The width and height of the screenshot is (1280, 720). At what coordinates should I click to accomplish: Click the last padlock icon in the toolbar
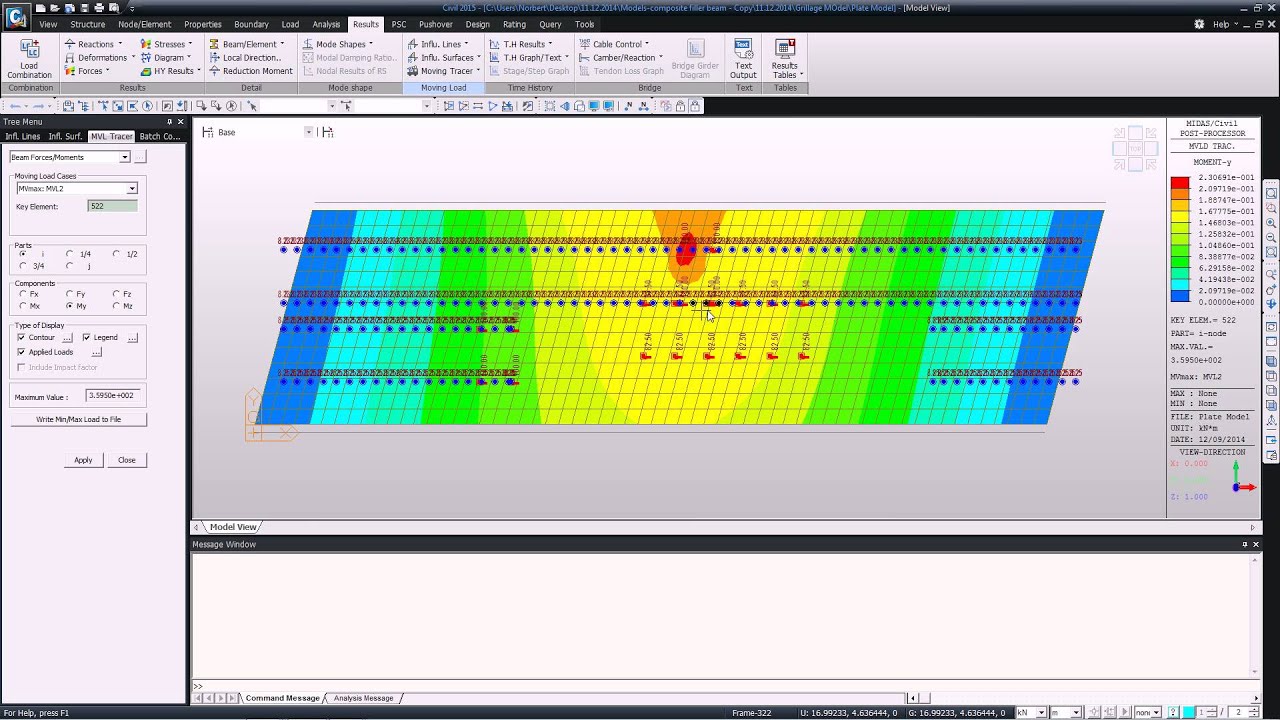click(696, 106)
